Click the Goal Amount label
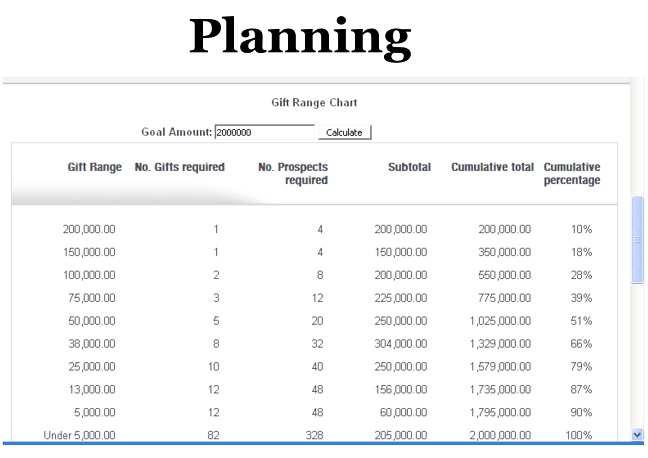 coord(176,132)
